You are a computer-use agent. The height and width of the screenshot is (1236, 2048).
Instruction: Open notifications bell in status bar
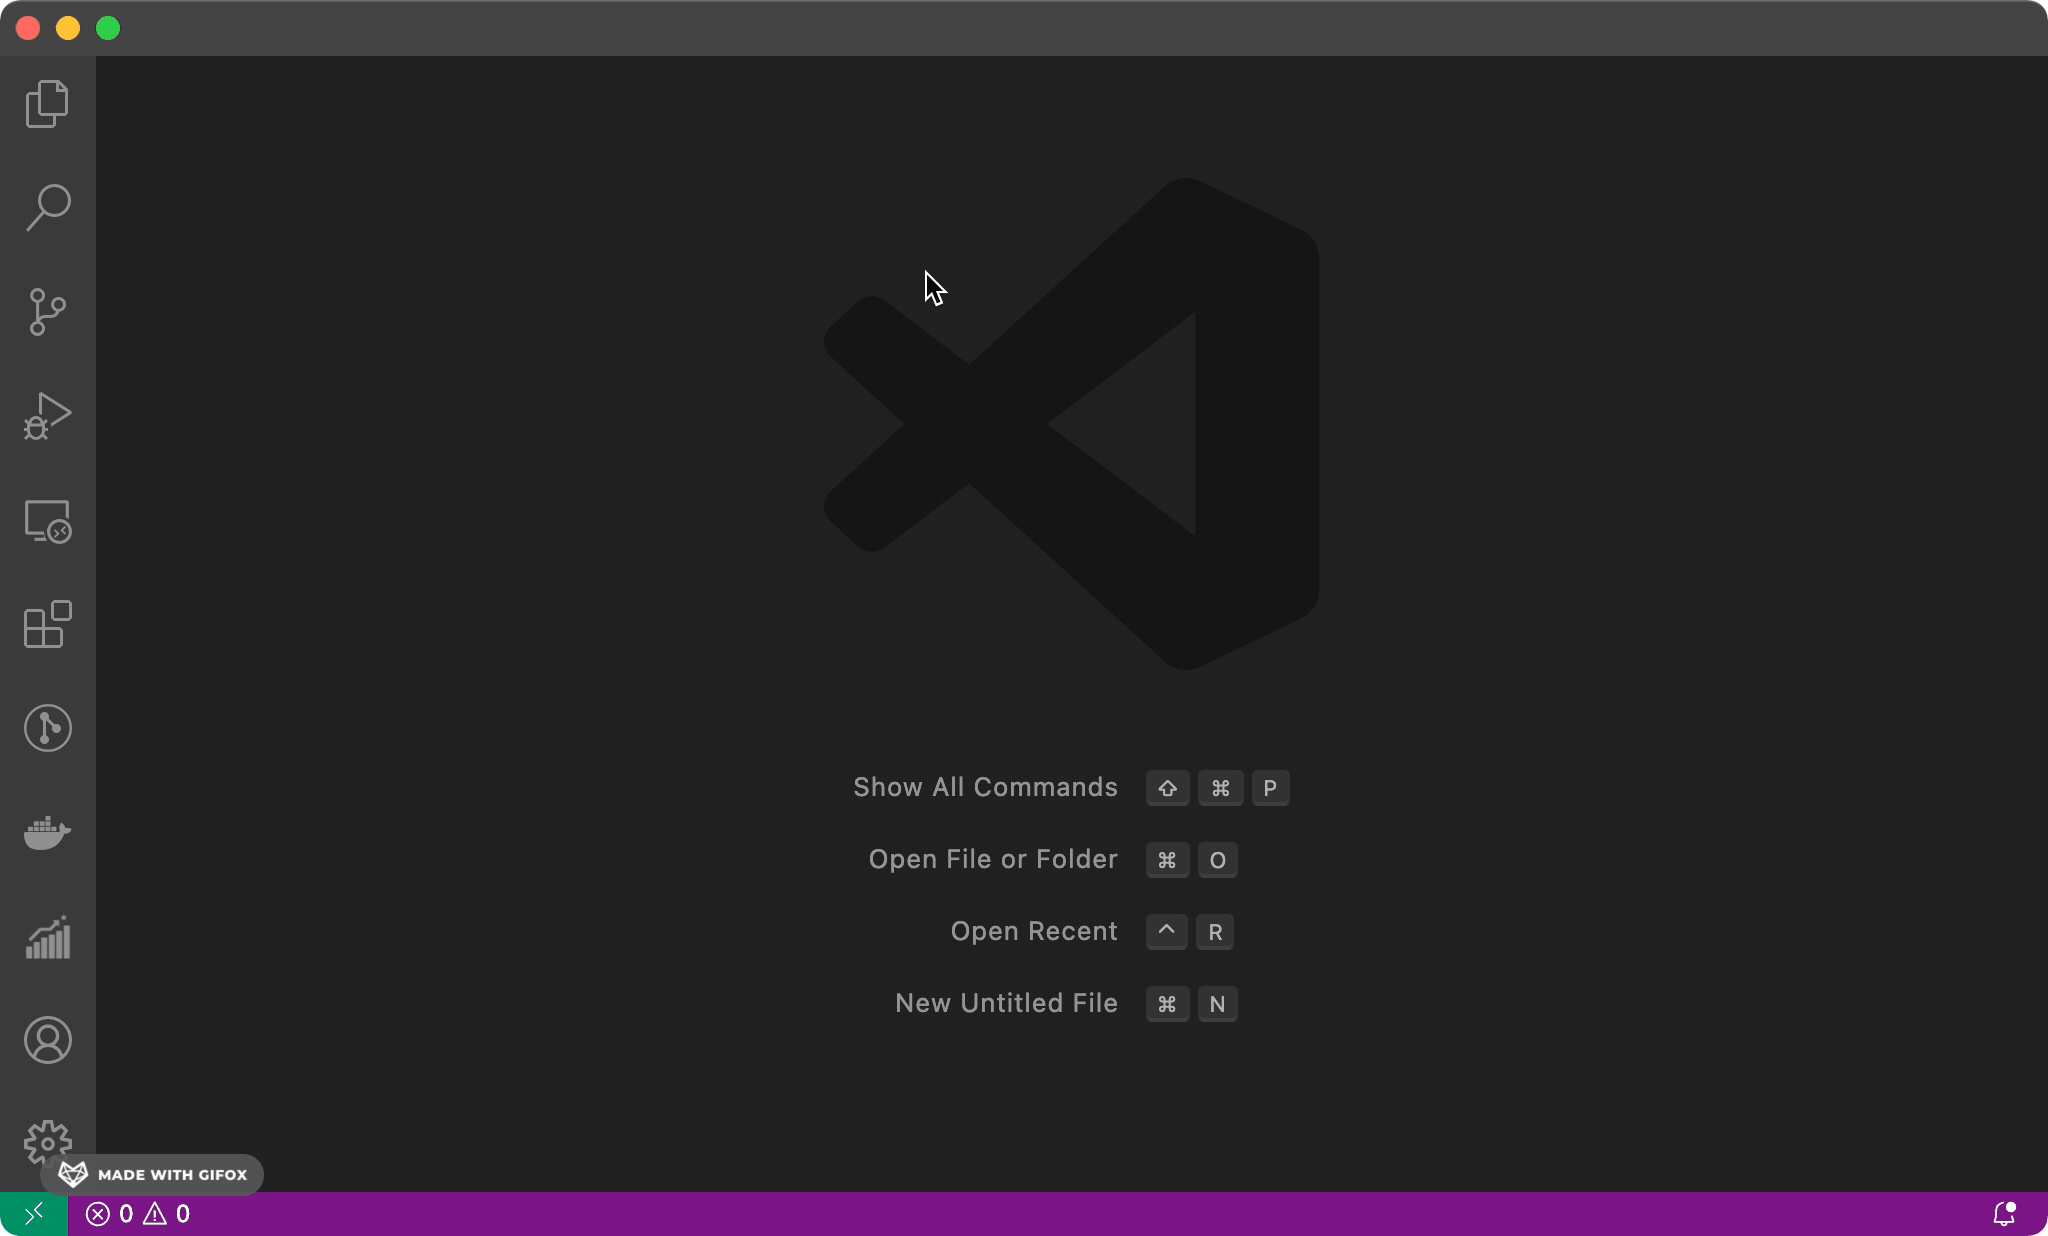[x=2004, y=1213]
